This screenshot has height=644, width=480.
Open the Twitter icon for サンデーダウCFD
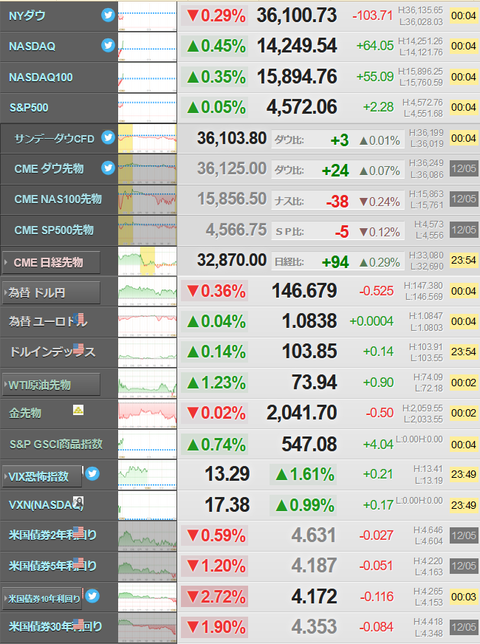[108, 137]
